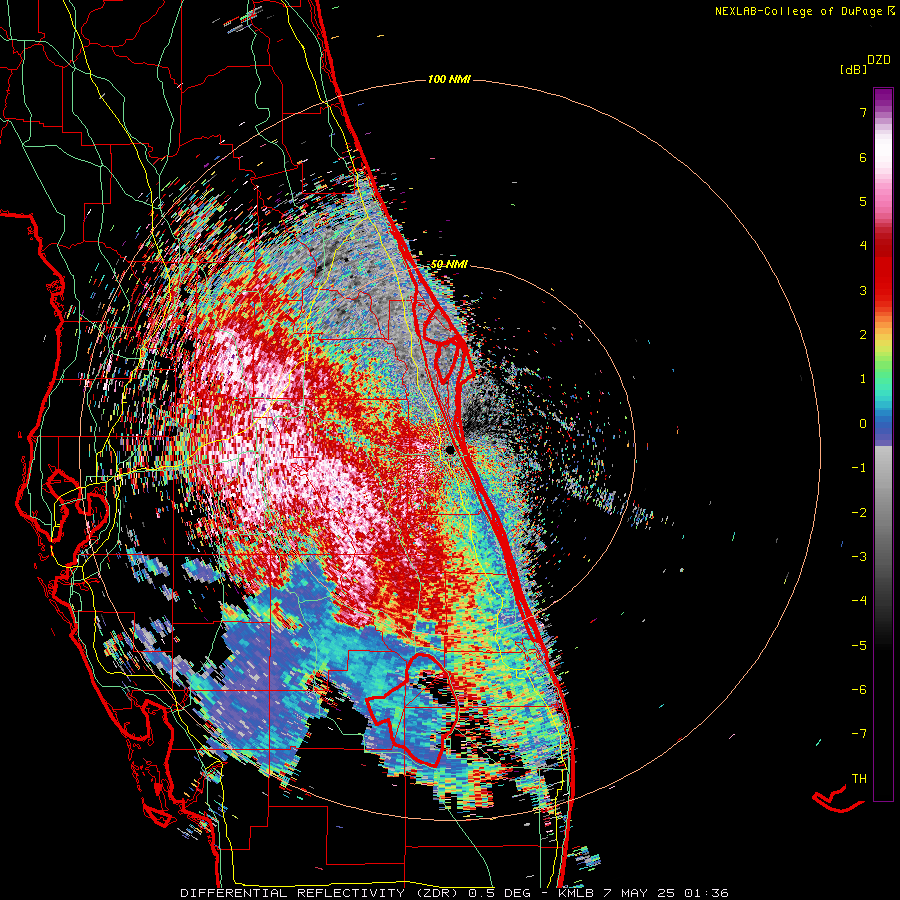Click the -5 tick label on color scale
The image size is (900, 900).
pos(859,646)
